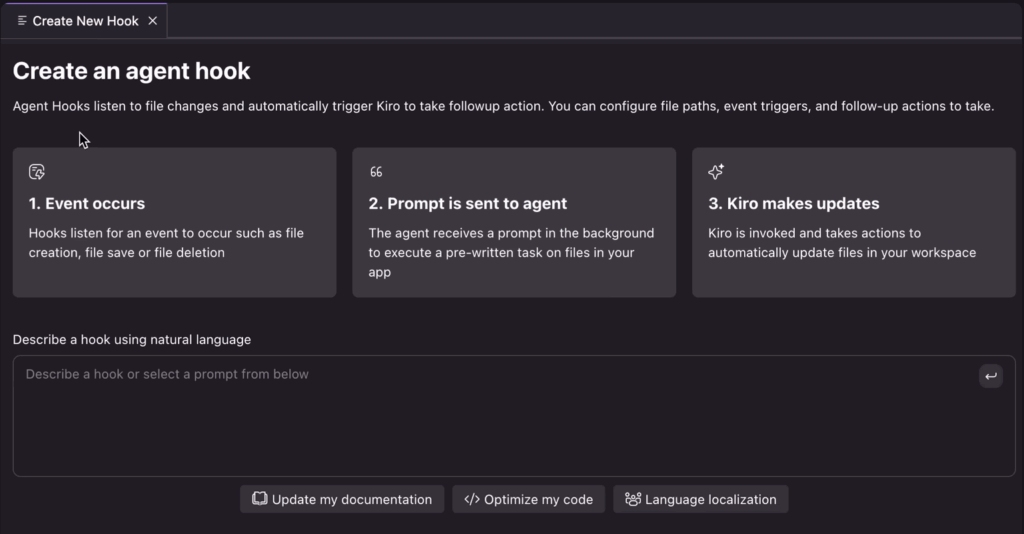The height and width of the screenshot is (534, 1024).
Task: Submit the hook description with enter arrow
Action: coord(991,376)
